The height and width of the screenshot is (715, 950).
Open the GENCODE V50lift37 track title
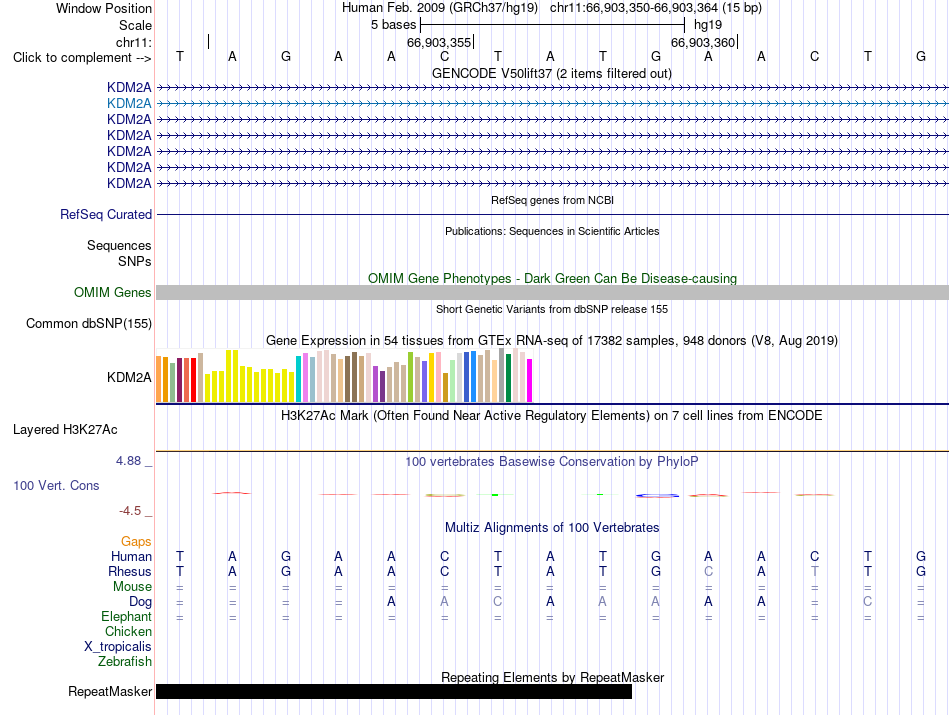coord(552,74)
